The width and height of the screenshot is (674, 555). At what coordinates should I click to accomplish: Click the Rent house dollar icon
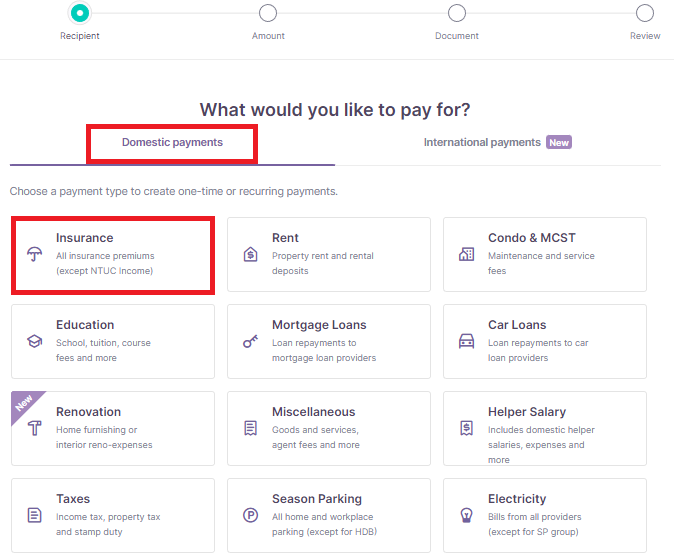(x=251, y=255)
